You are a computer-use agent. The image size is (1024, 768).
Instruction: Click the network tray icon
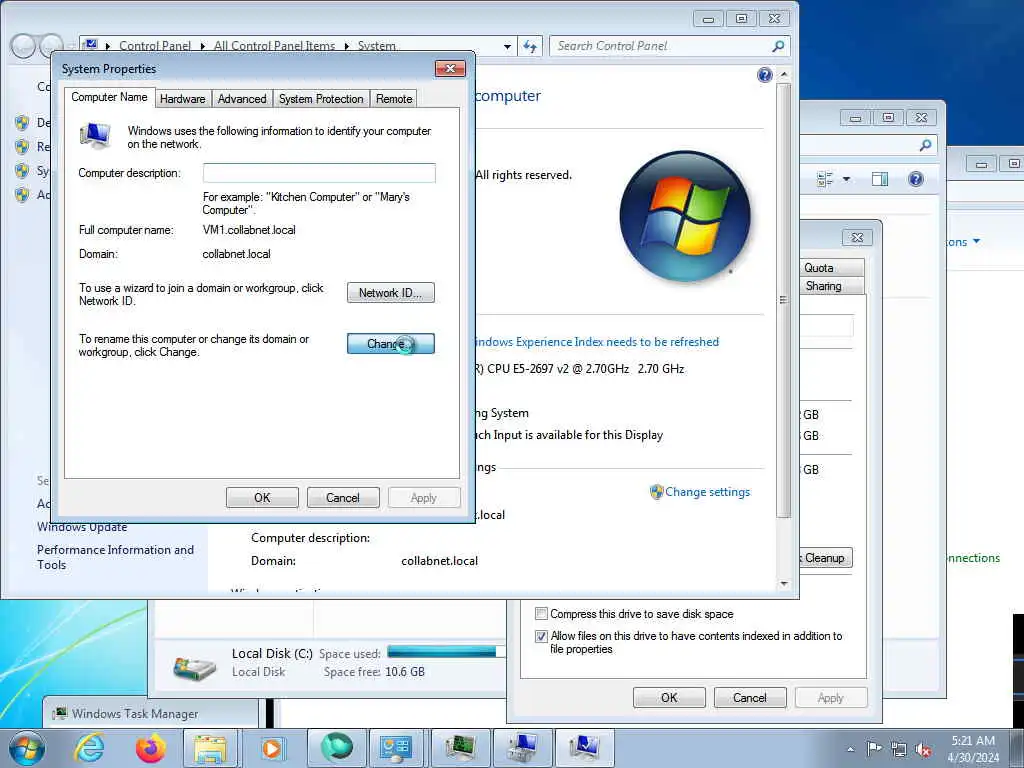click(899, 749)
